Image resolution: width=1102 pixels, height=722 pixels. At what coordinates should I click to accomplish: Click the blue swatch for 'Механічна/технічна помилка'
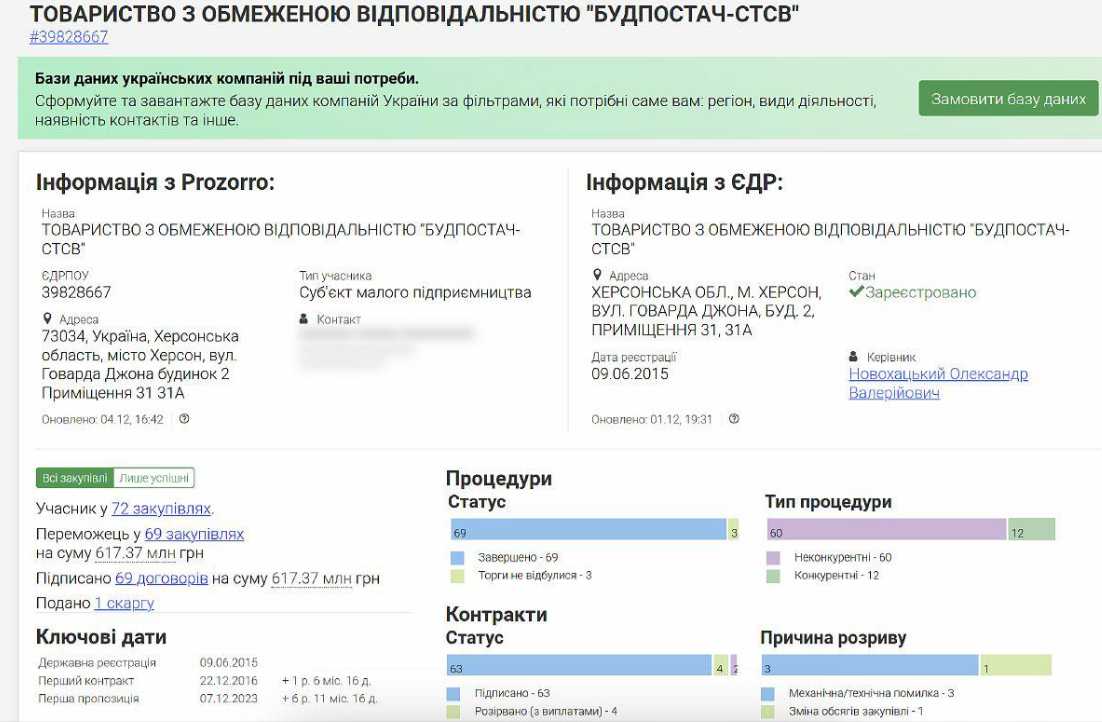click(768, 694)
